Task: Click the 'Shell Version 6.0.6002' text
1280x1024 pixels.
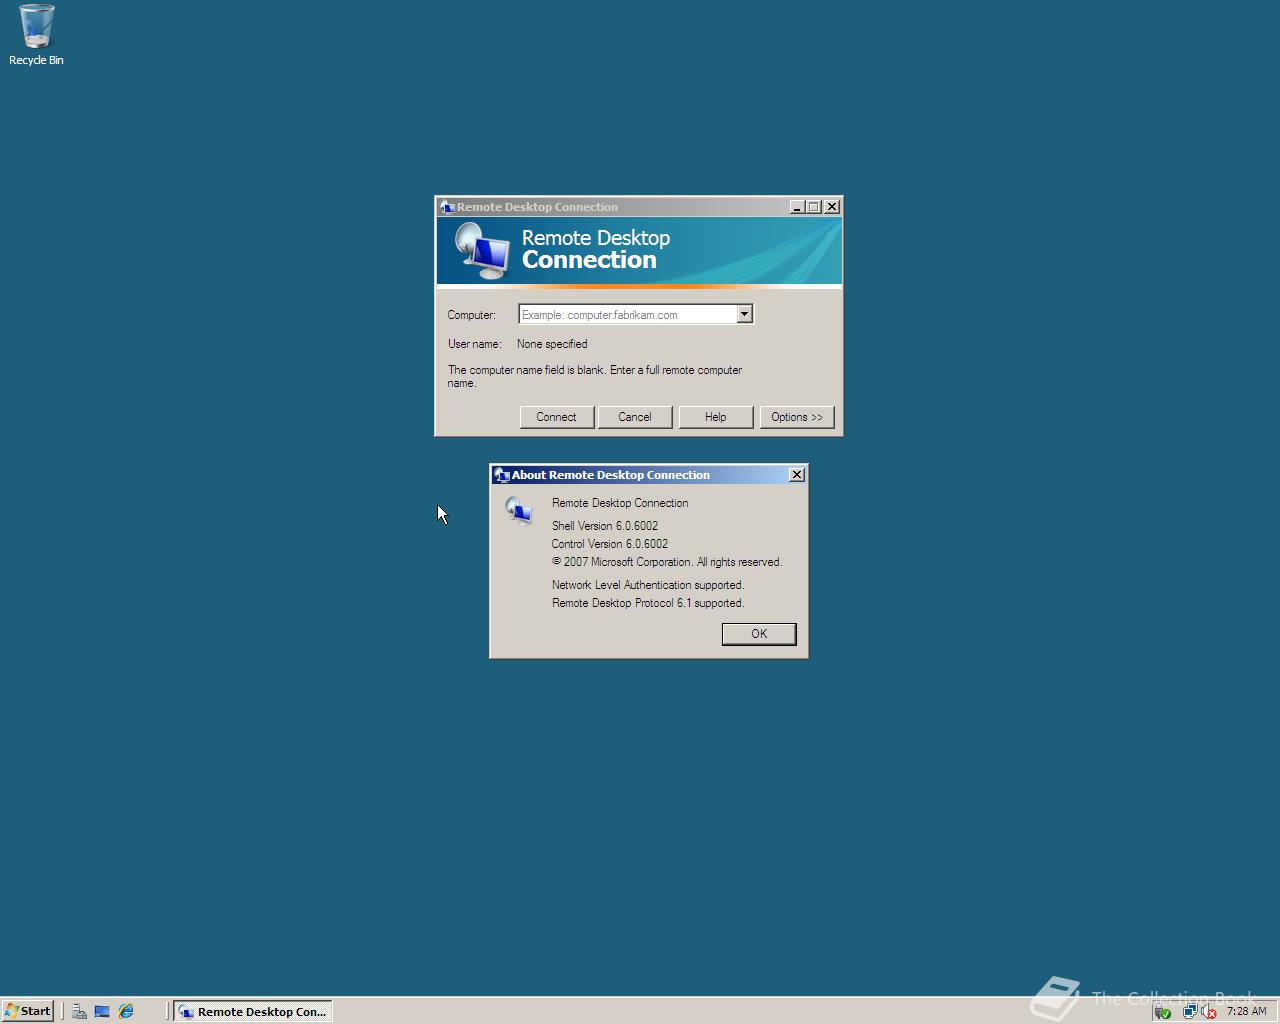Action: (605, 526)
